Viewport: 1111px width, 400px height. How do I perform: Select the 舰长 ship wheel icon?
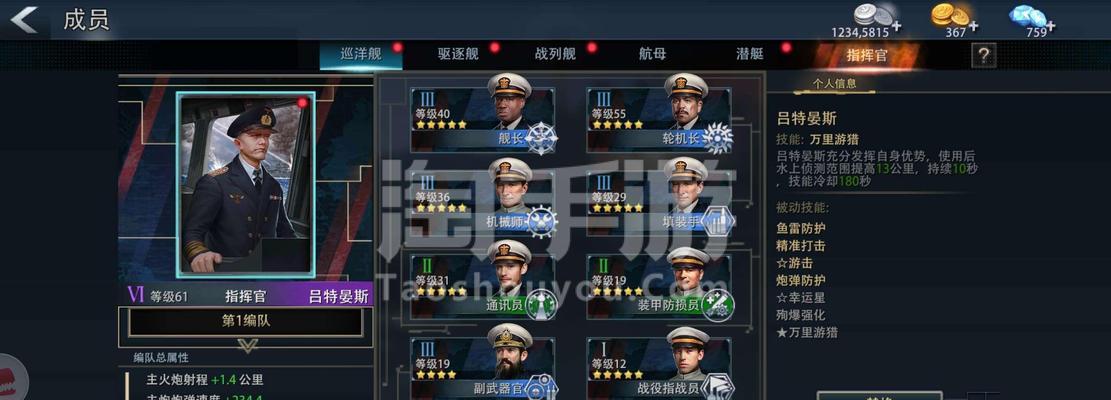541,138
